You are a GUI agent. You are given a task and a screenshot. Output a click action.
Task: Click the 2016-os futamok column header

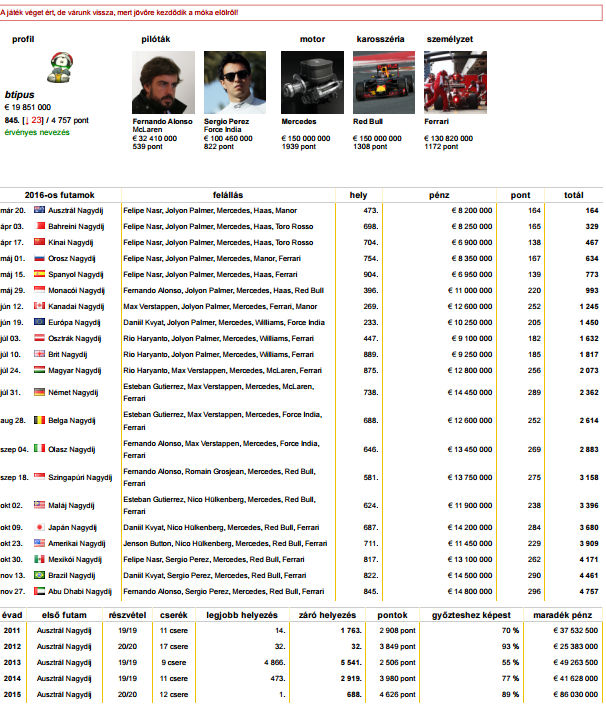(x=59, y=195)
